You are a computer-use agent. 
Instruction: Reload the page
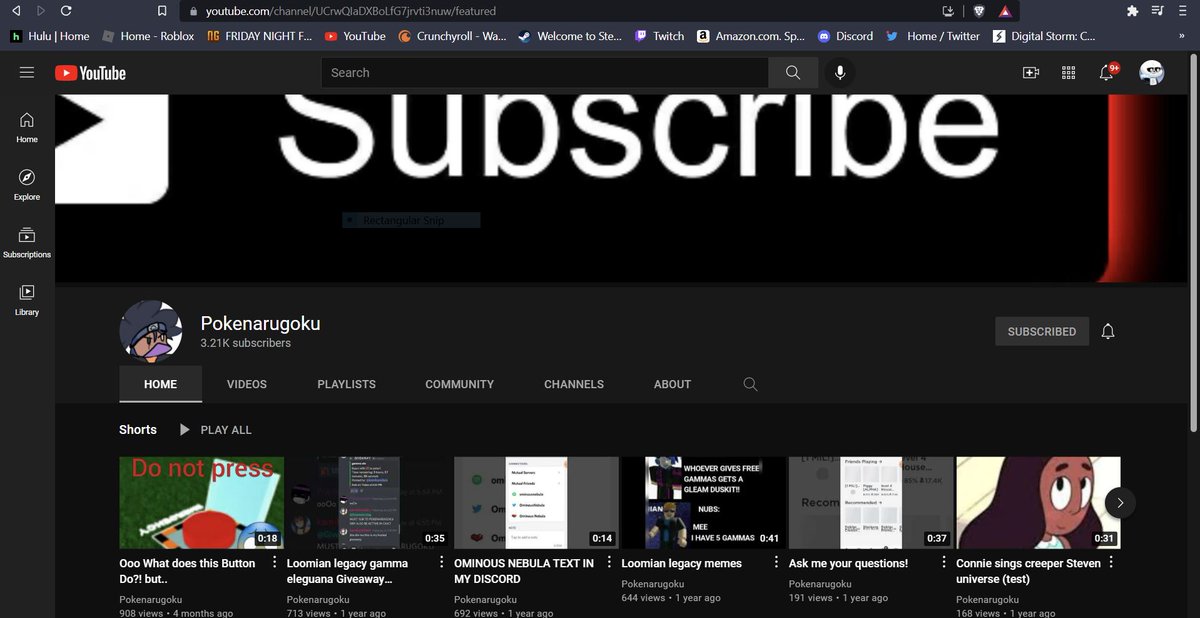[66, 11]
